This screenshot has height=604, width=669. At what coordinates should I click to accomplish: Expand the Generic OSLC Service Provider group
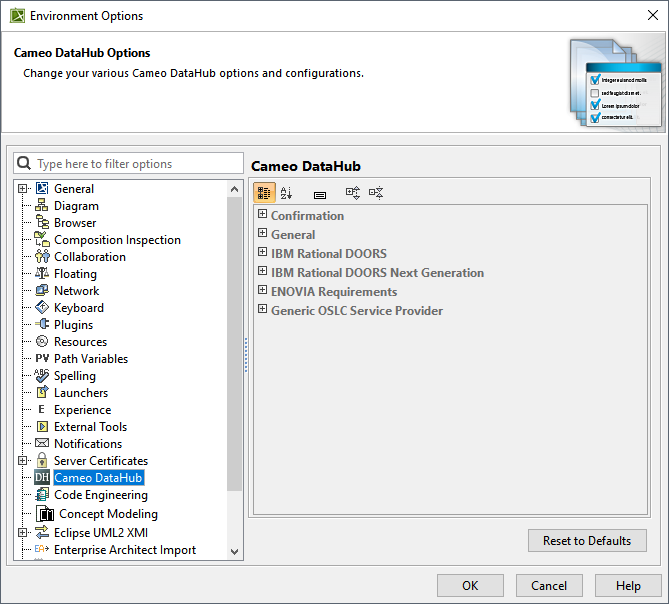[262, 309]
